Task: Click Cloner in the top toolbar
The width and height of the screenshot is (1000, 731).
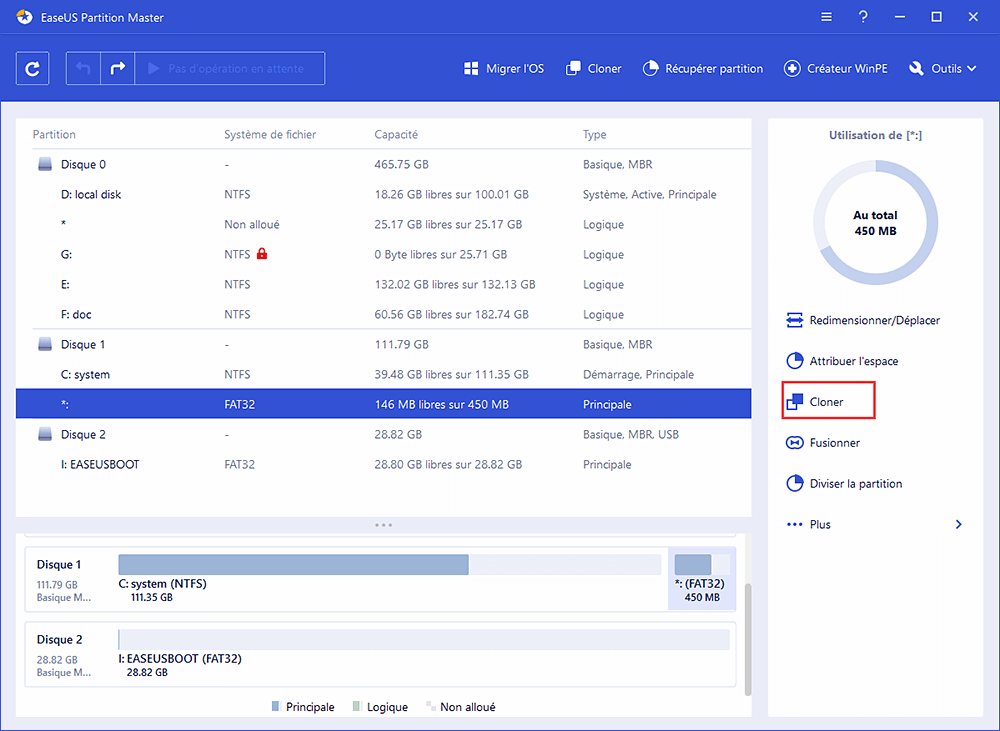Action: coord(594,68)
